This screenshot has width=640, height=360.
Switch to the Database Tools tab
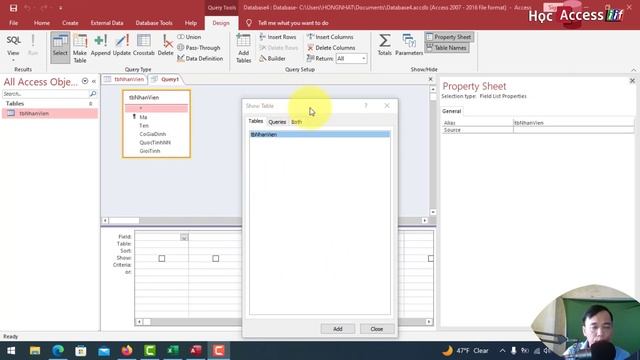154,23
